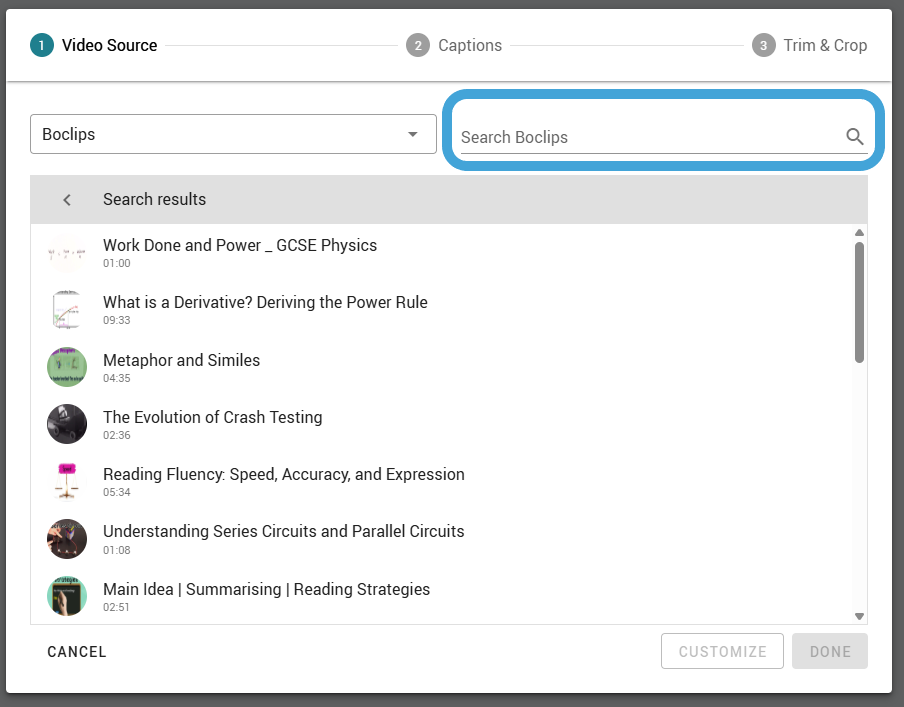Click step 2 Captions circle icon
The height and width of the screenshot is (707, 904).
tap(417, 45)
